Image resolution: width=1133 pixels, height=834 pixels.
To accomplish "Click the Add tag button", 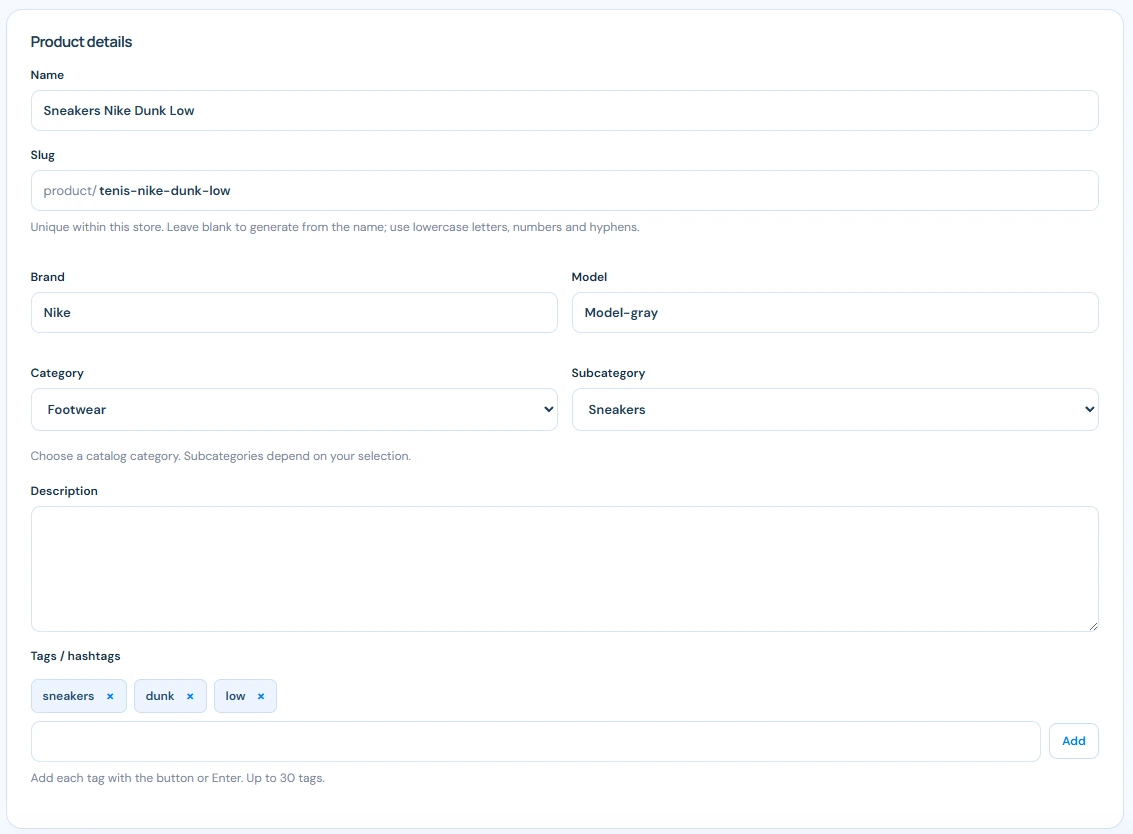I will click(x=1073, y=741).
